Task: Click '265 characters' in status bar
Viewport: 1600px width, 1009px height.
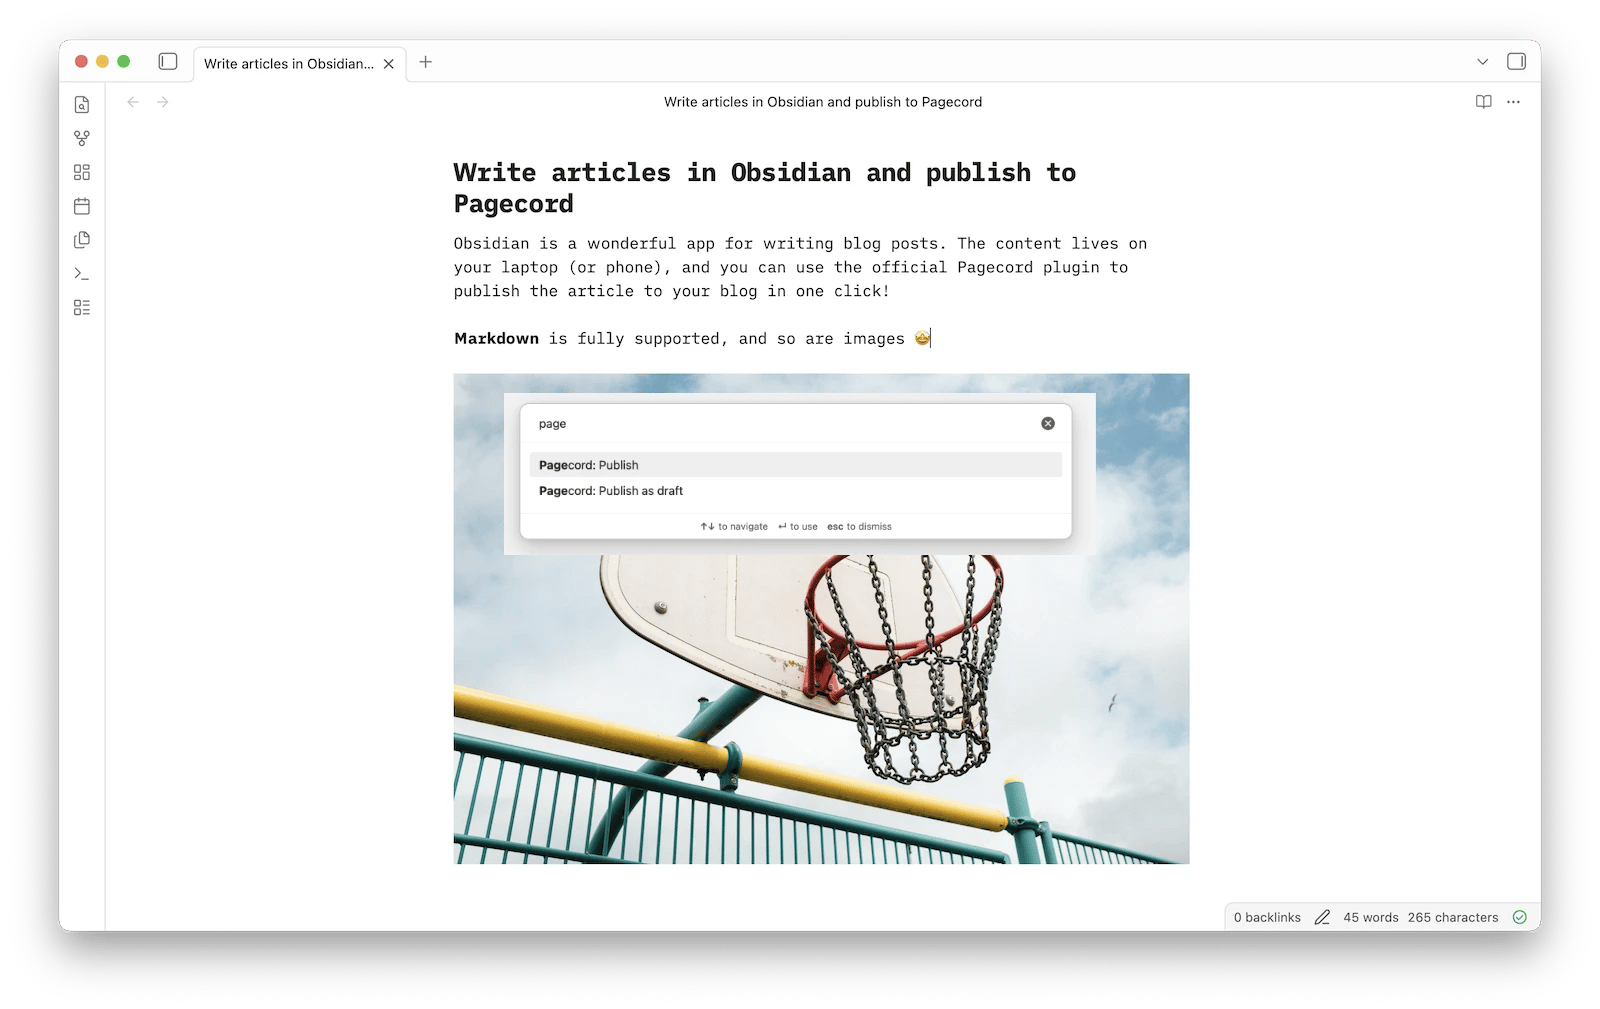Action: coord(1453,918)
